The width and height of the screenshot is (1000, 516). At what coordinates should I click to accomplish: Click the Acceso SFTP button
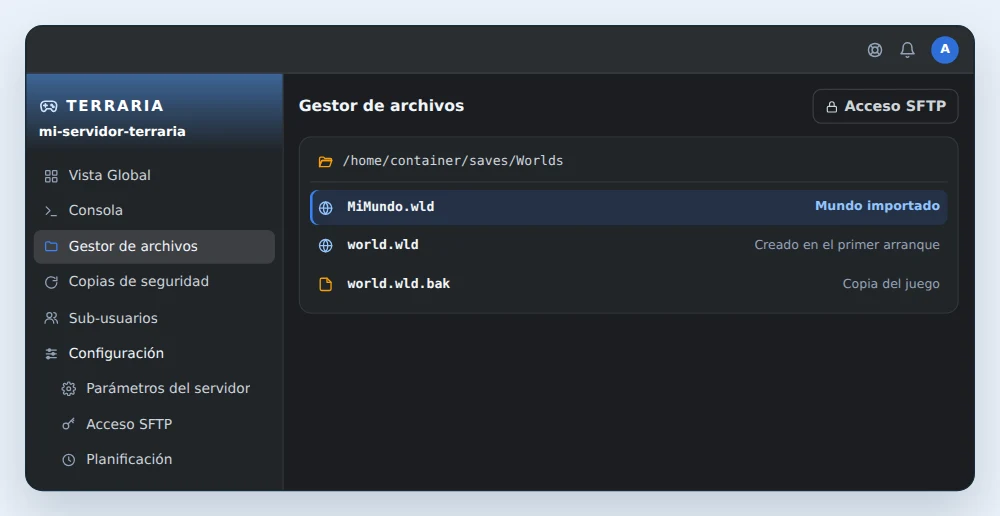pyautogui.click(x=885, y=106)
